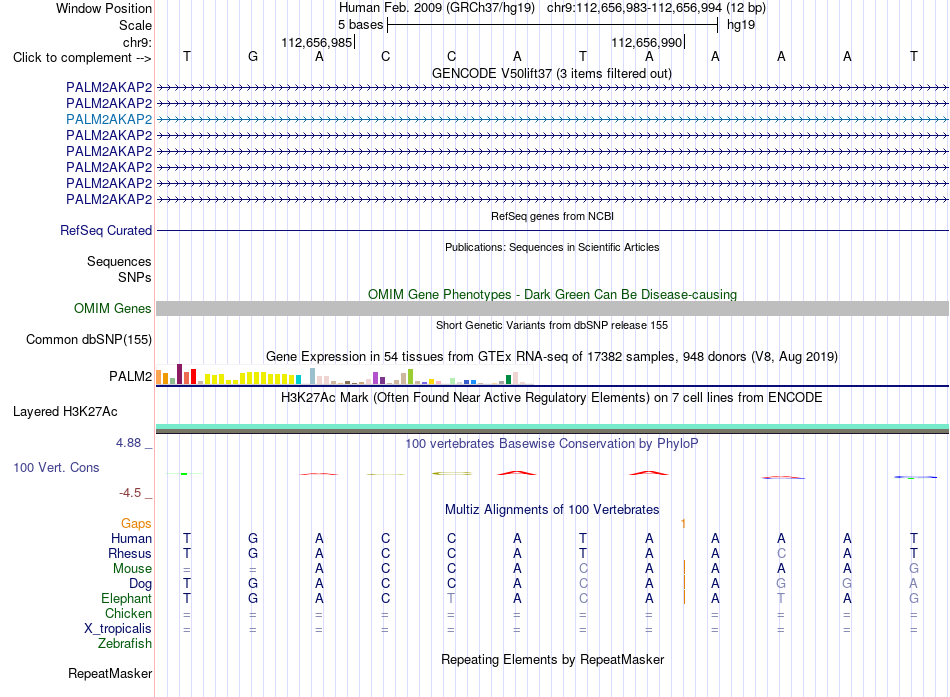Click the grayed C mismatch in the Rhesus row
This screenshot has height=697, width=950.
pyautogui.click(x=781, y=553)
